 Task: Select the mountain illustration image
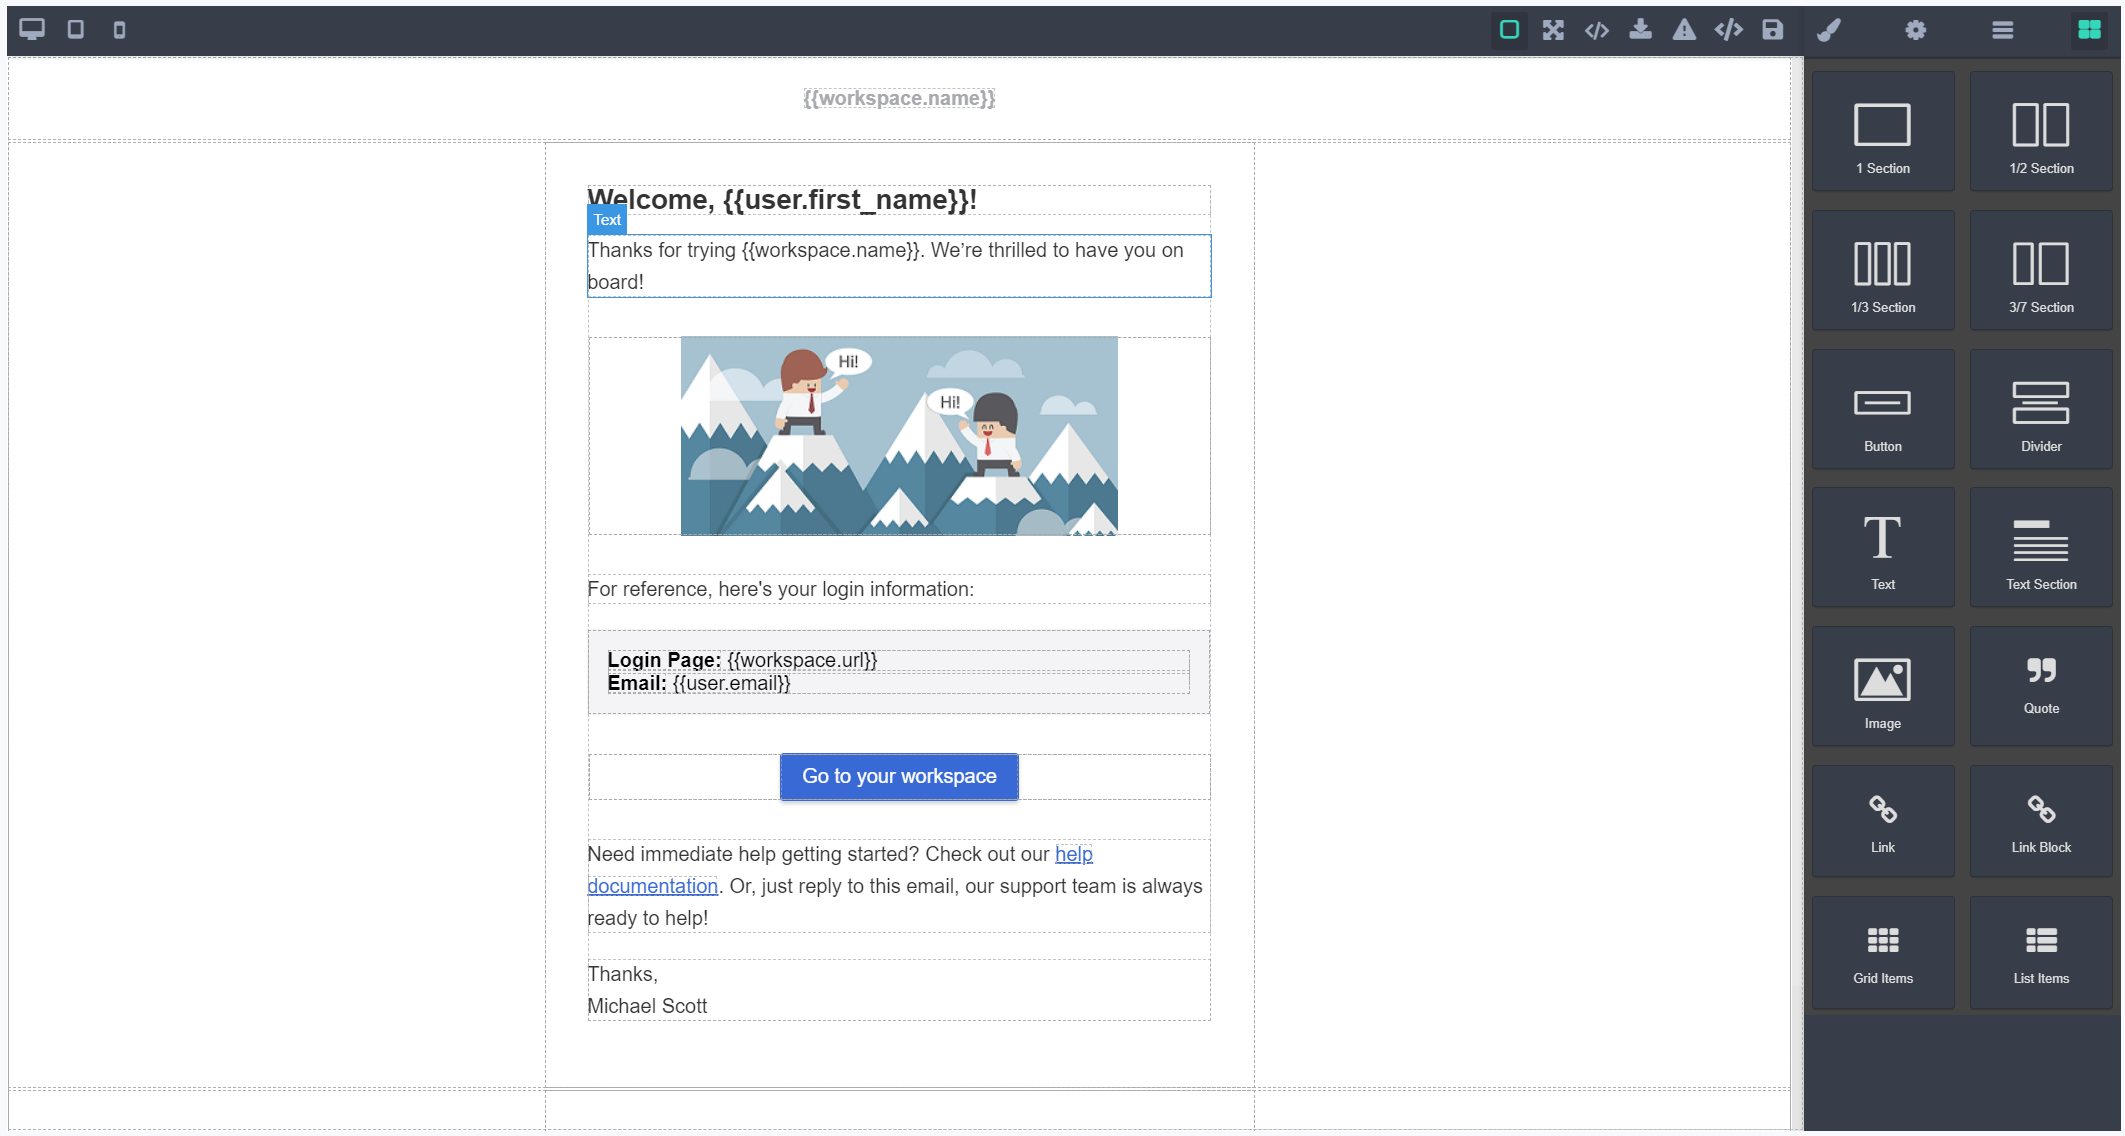pos(899,436)
